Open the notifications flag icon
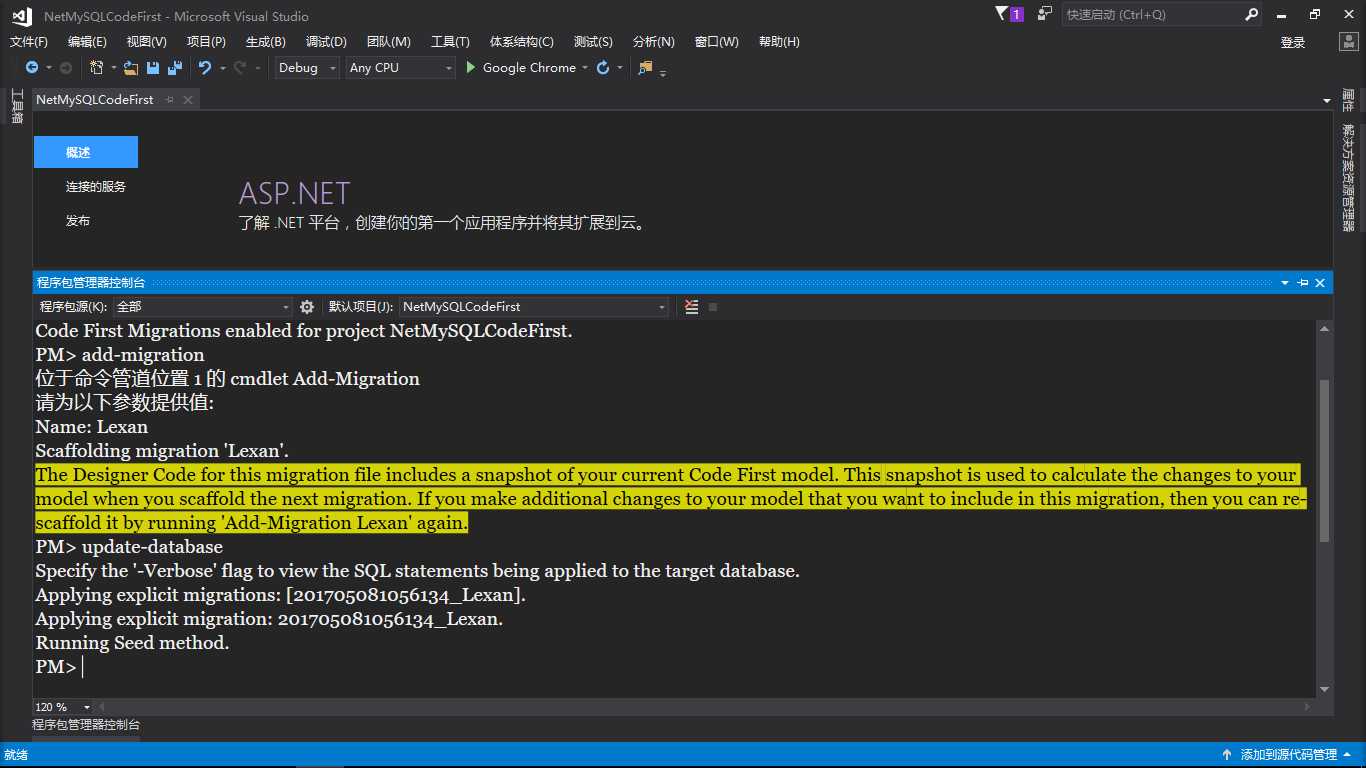 1003,14
